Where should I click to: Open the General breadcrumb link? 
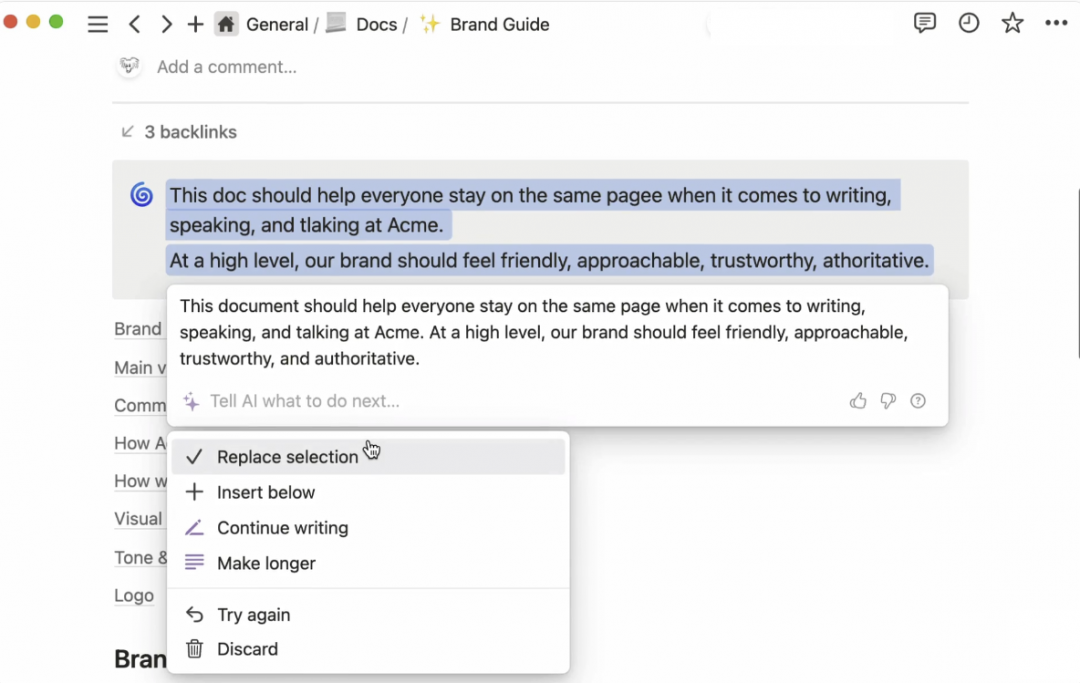pyautogui.click(x=276, y=25)
